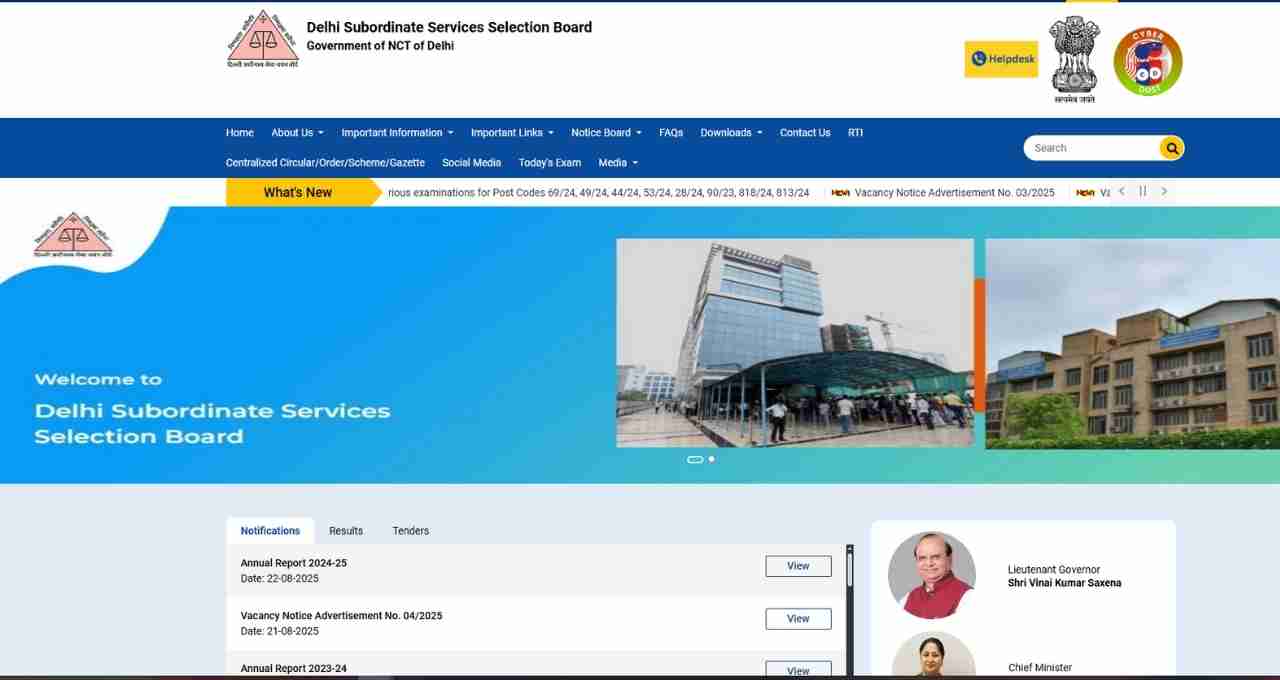Click the 'Lieutenant Governor' label
This screenshot has width=1280, height=680.
pos(1054,570)
